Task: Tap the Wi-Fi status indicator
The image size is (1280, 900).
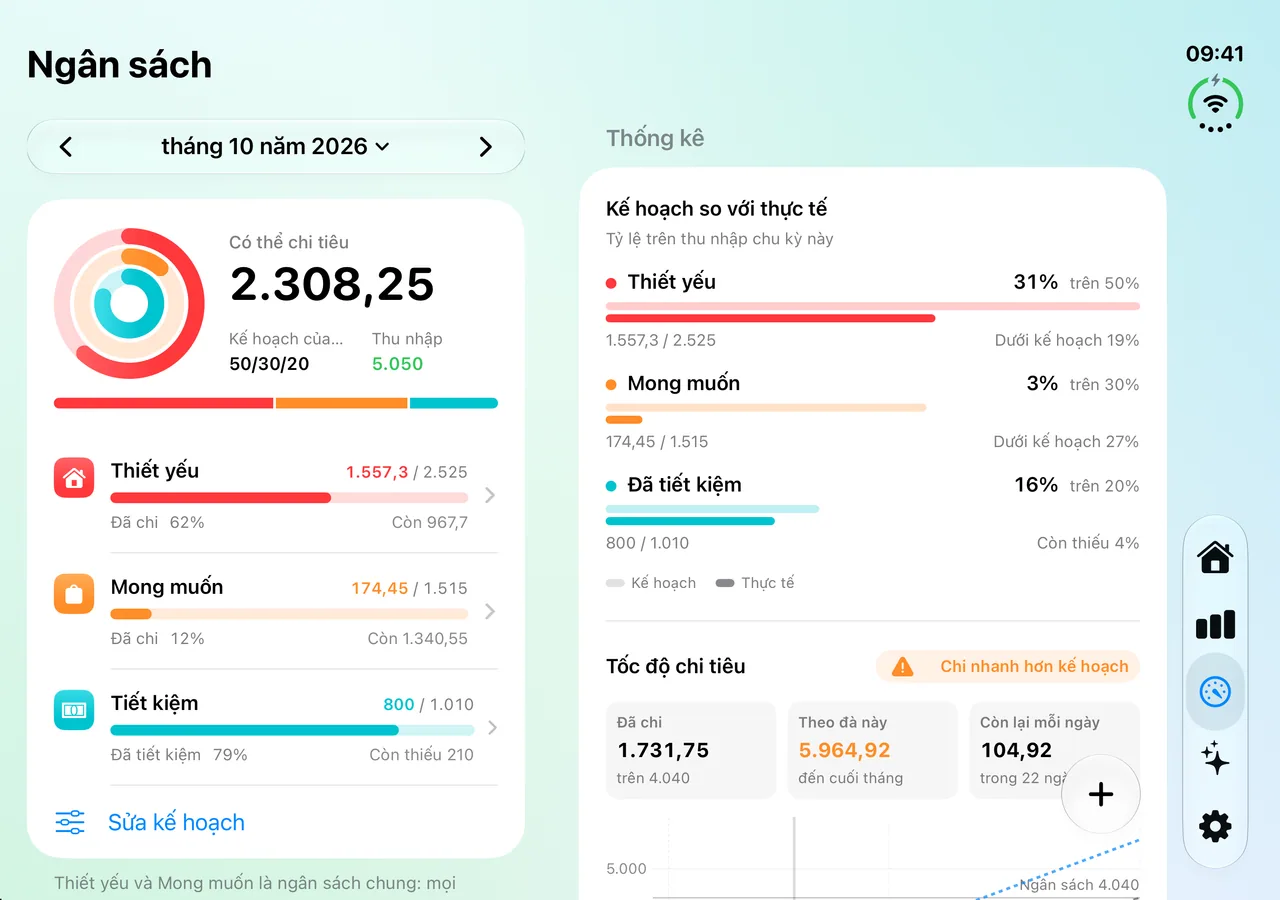Action: point(1215,103)
